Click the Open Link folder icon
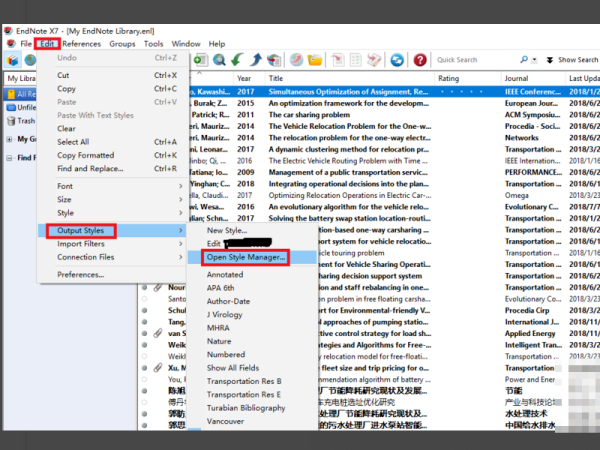 [315, 60]
